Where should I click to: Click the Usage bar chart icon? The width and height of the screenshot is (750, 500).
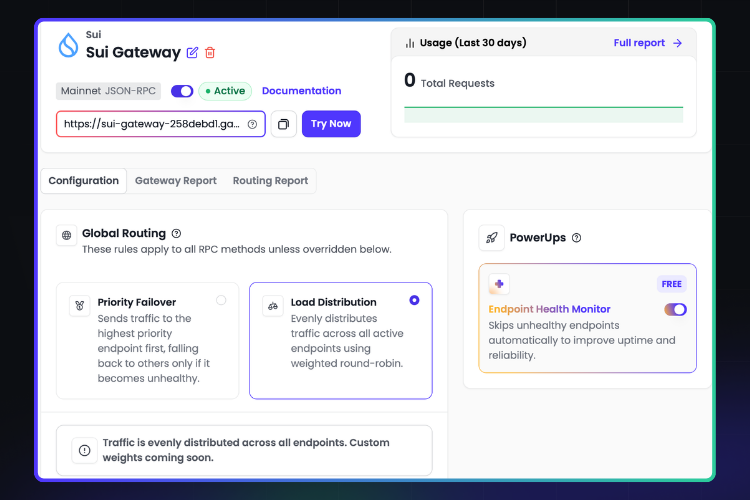pos(410,43)
